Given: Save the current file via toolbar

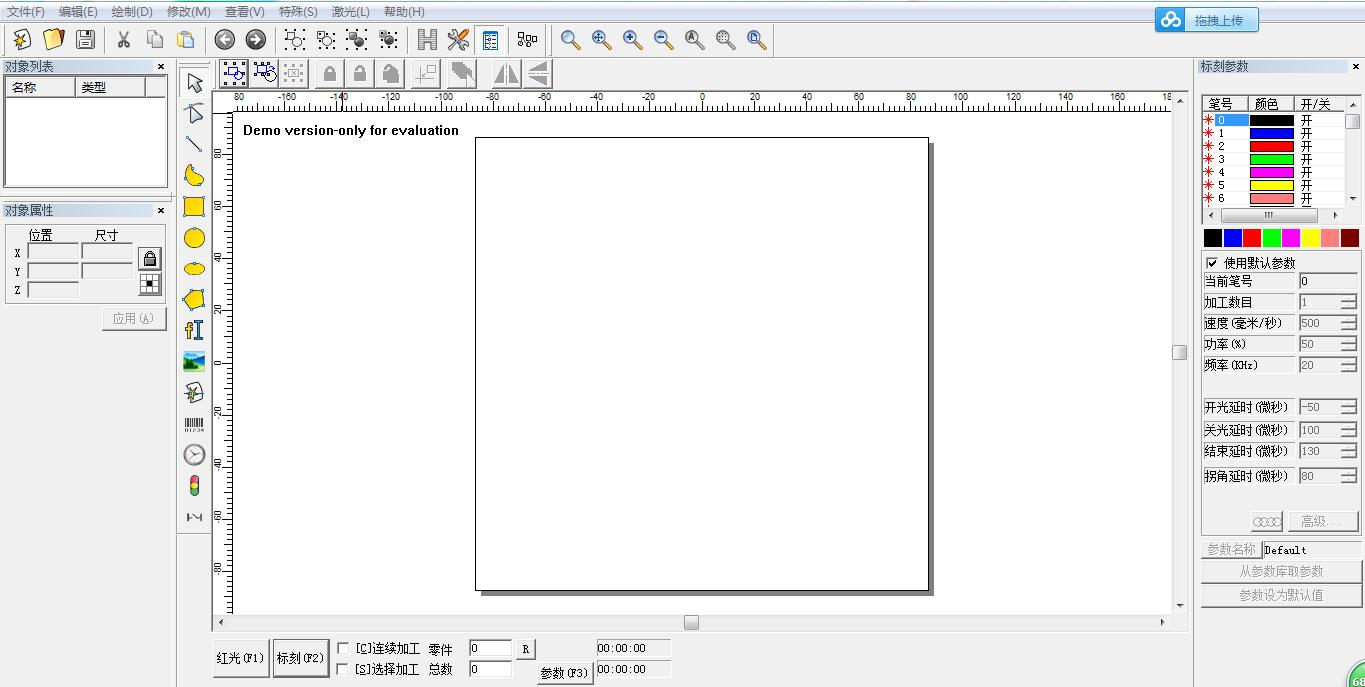Looking at the screenshot, I should pos(85,40).
